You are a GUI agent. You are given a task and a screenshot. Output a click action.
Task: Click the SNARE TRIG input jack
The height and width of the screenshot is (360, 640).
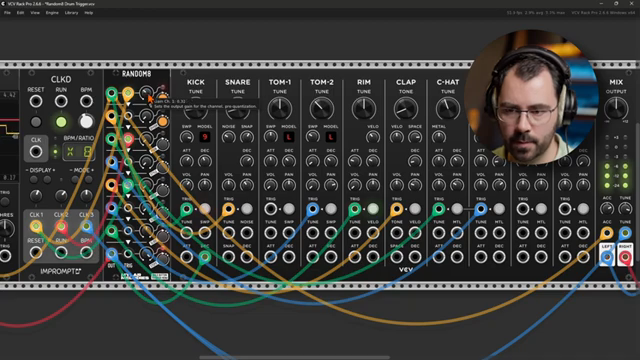point(229,209)
